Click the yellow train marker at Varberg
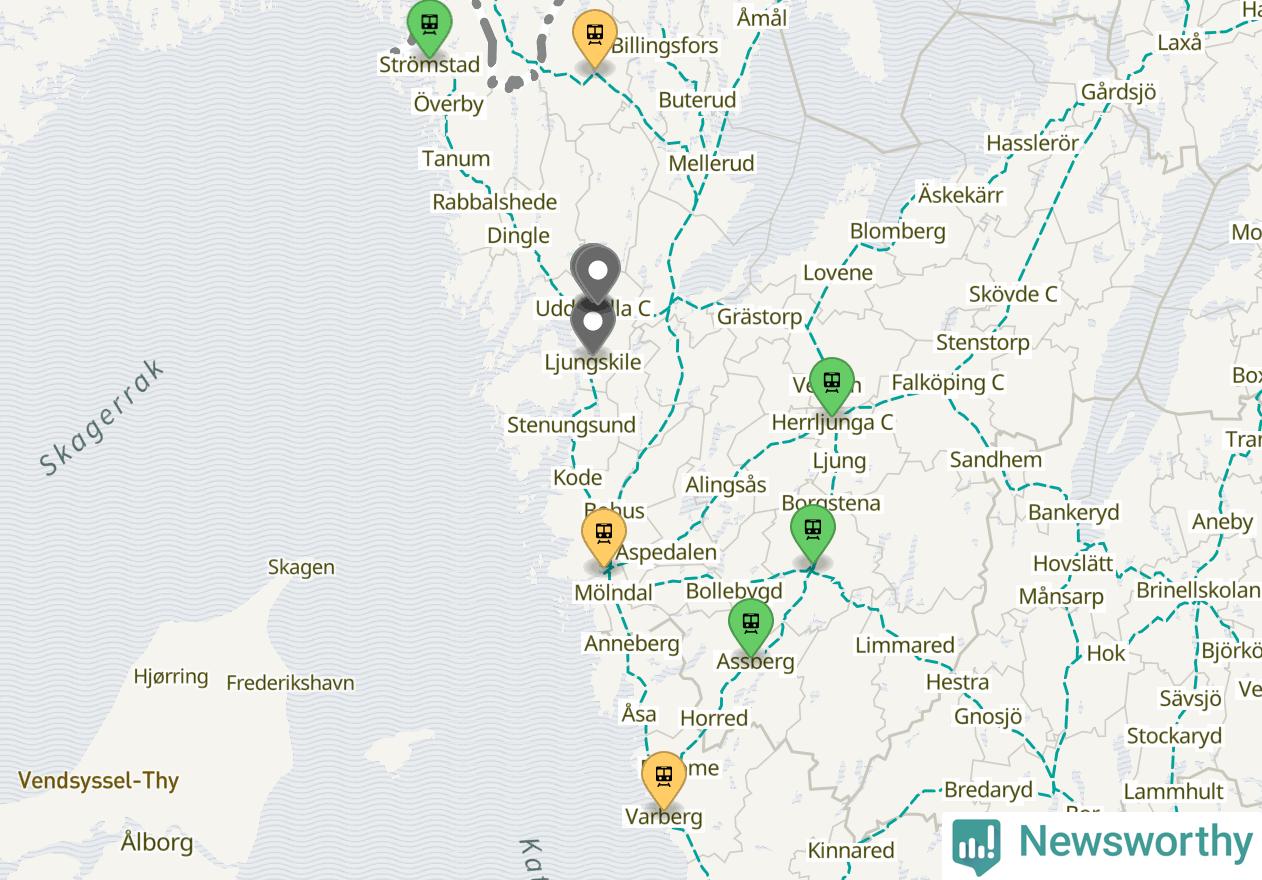 [663, 781]
